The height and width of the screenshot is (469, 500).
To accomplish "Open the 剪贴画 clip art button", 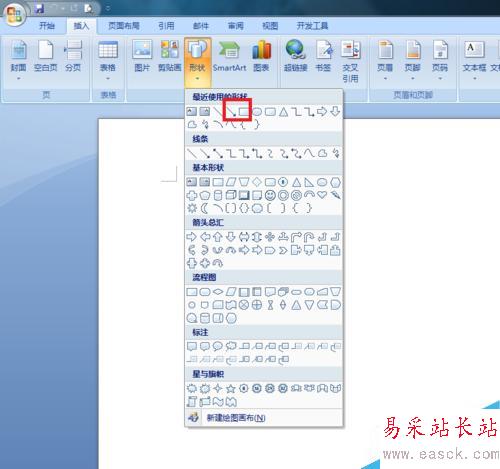I will pos(170,56).
